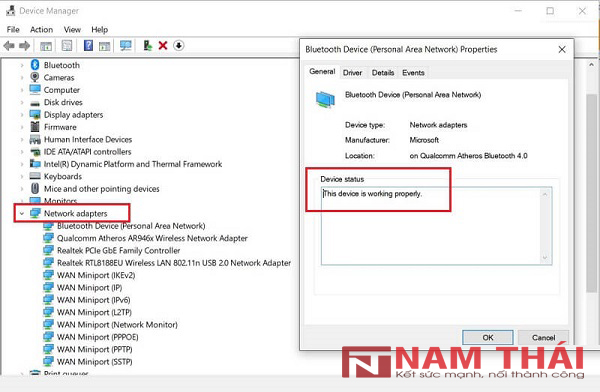The image size is (600, 392).
Task: Open the View menu
Action: 72,29
